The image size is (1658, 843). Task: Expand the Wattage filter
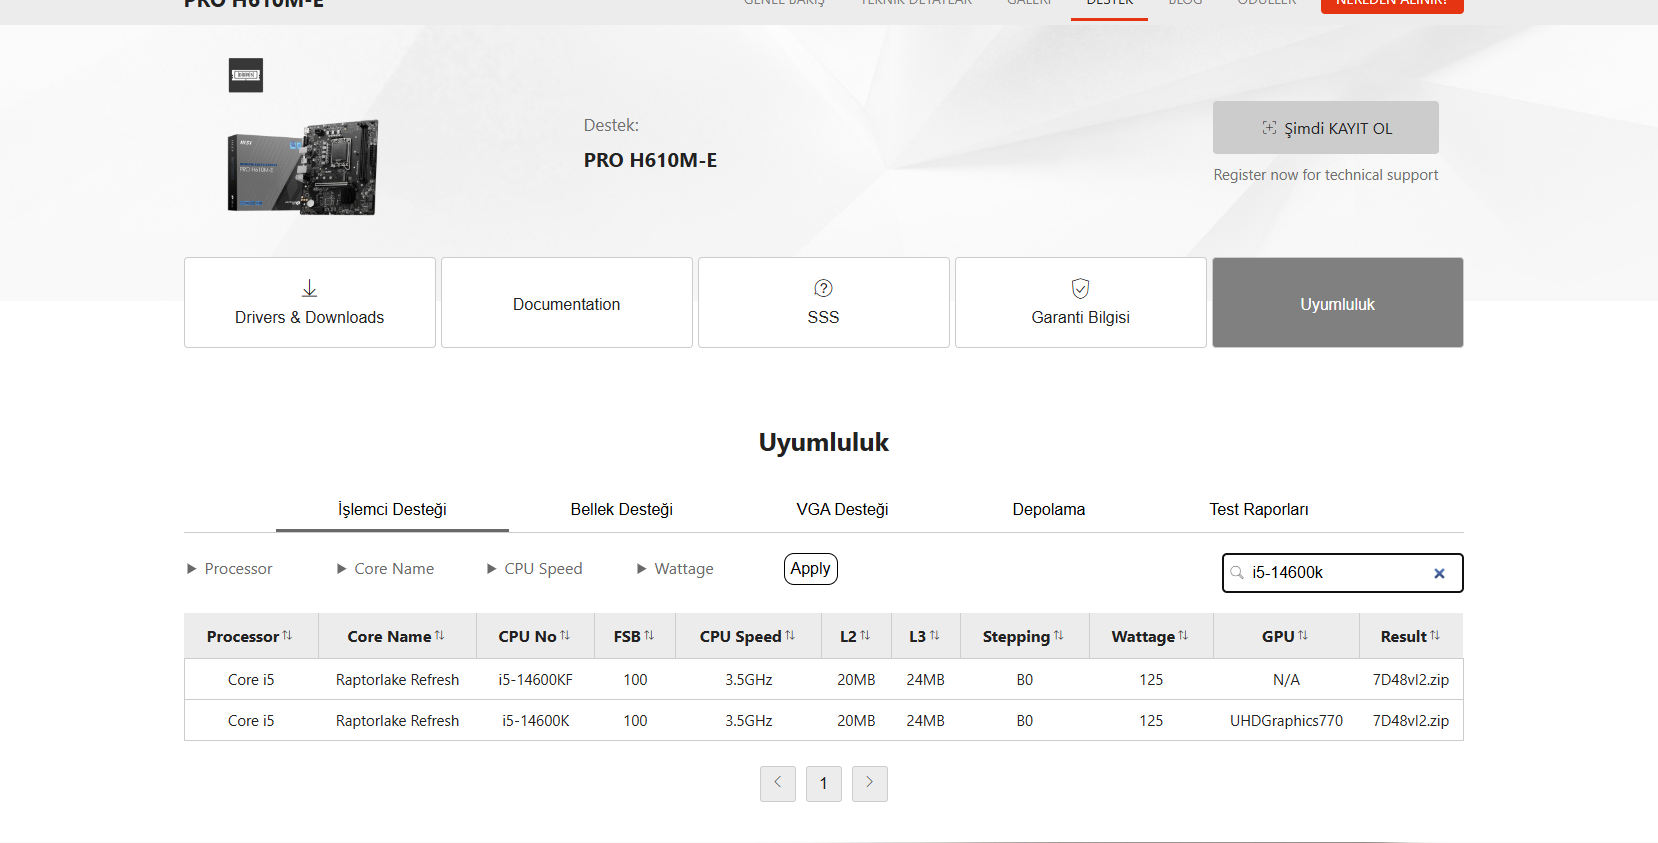[675, 569]
